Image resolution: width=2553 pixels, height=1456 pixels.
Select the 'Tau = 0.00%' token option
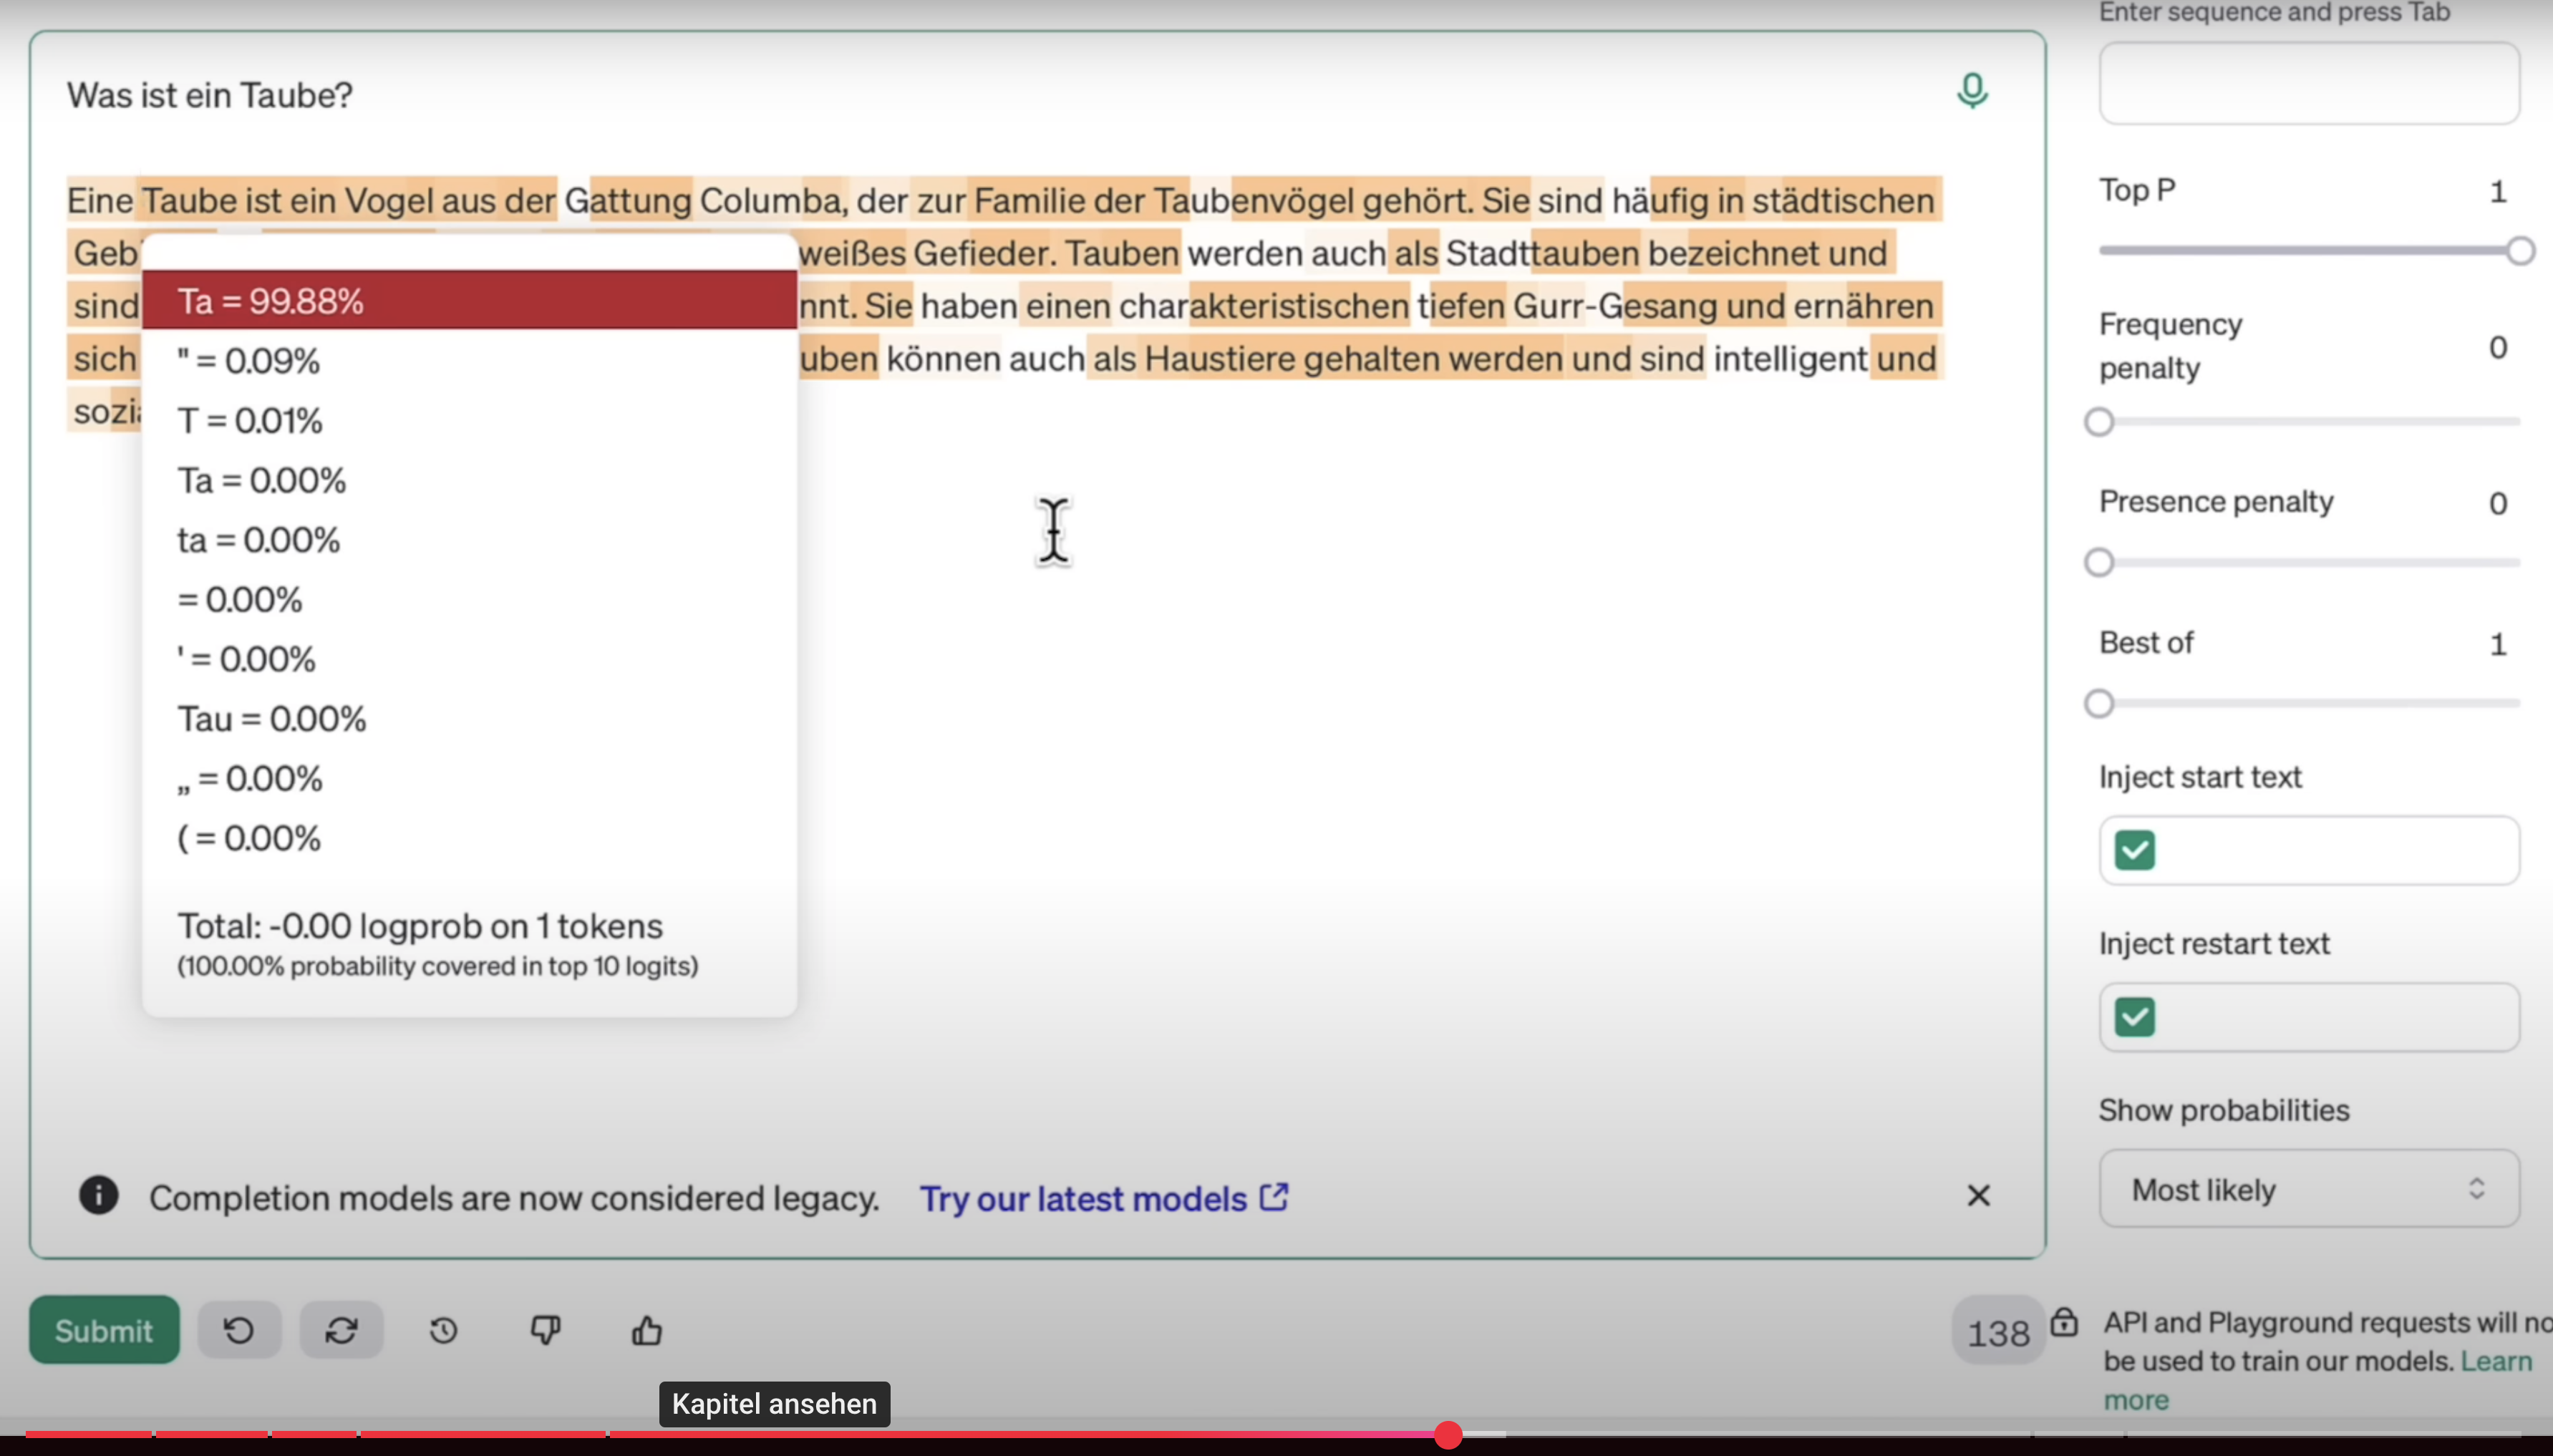(272, 719)
